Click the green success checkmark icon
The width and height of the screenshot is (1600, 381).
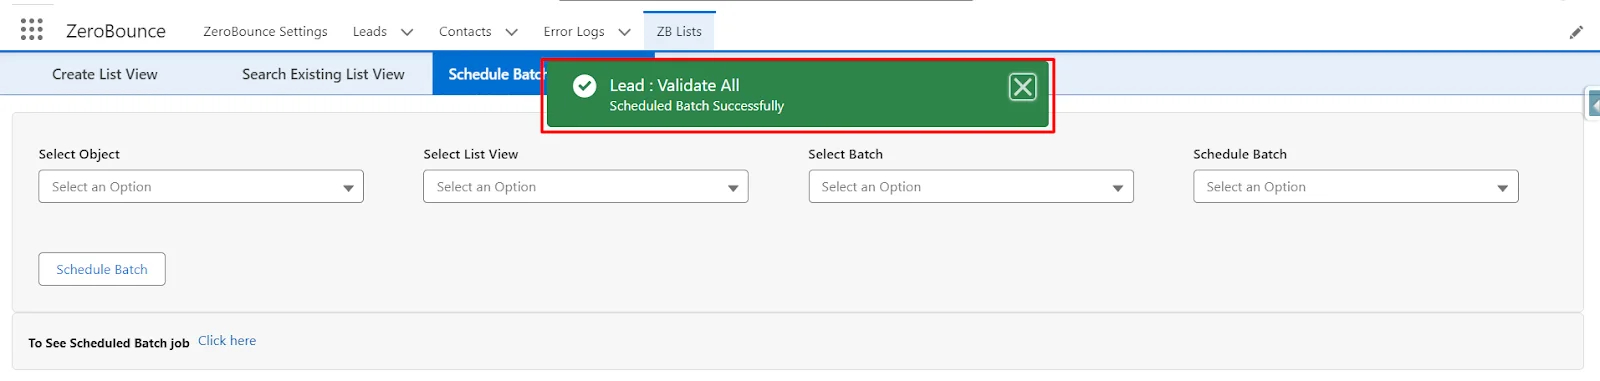coord(584,86)
